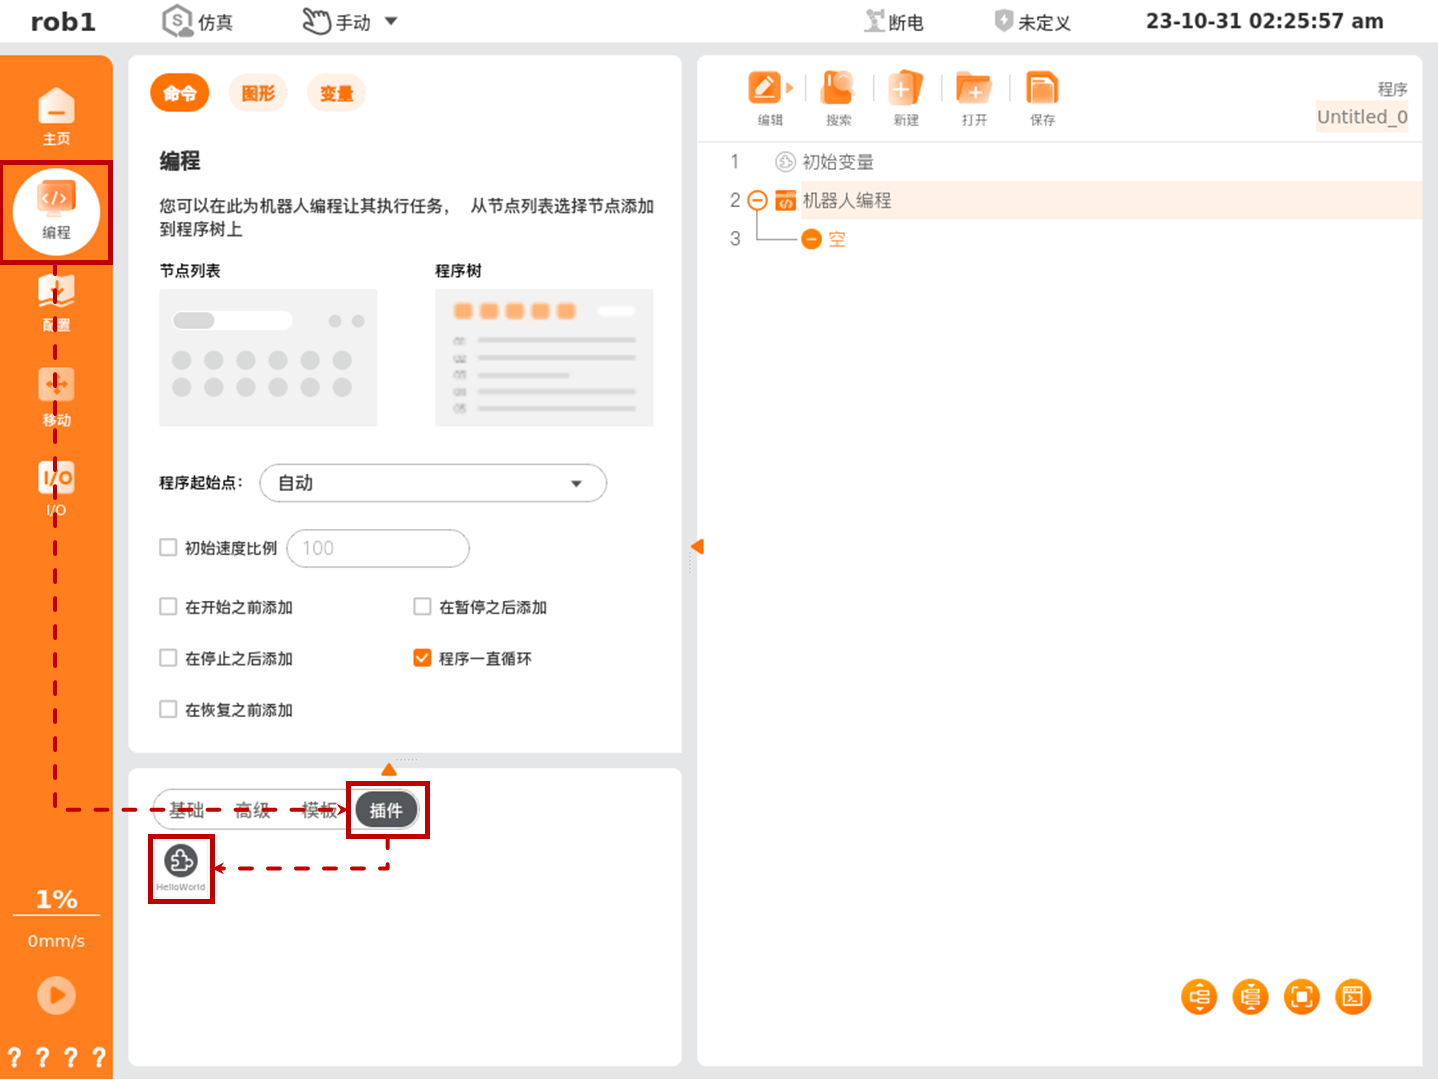1438x1080 pixels.
Task: Open the 手动 mode dropdown arrow
Action: tap(391, 21)
